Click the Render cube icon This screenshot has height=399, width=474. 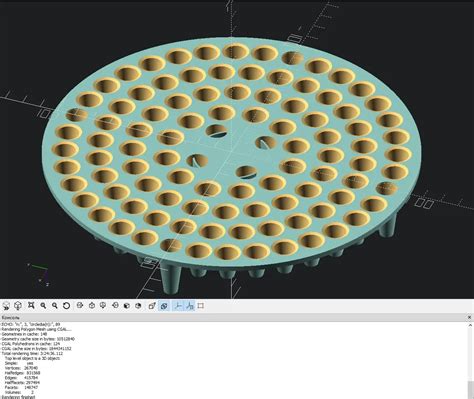coord(18,305)
